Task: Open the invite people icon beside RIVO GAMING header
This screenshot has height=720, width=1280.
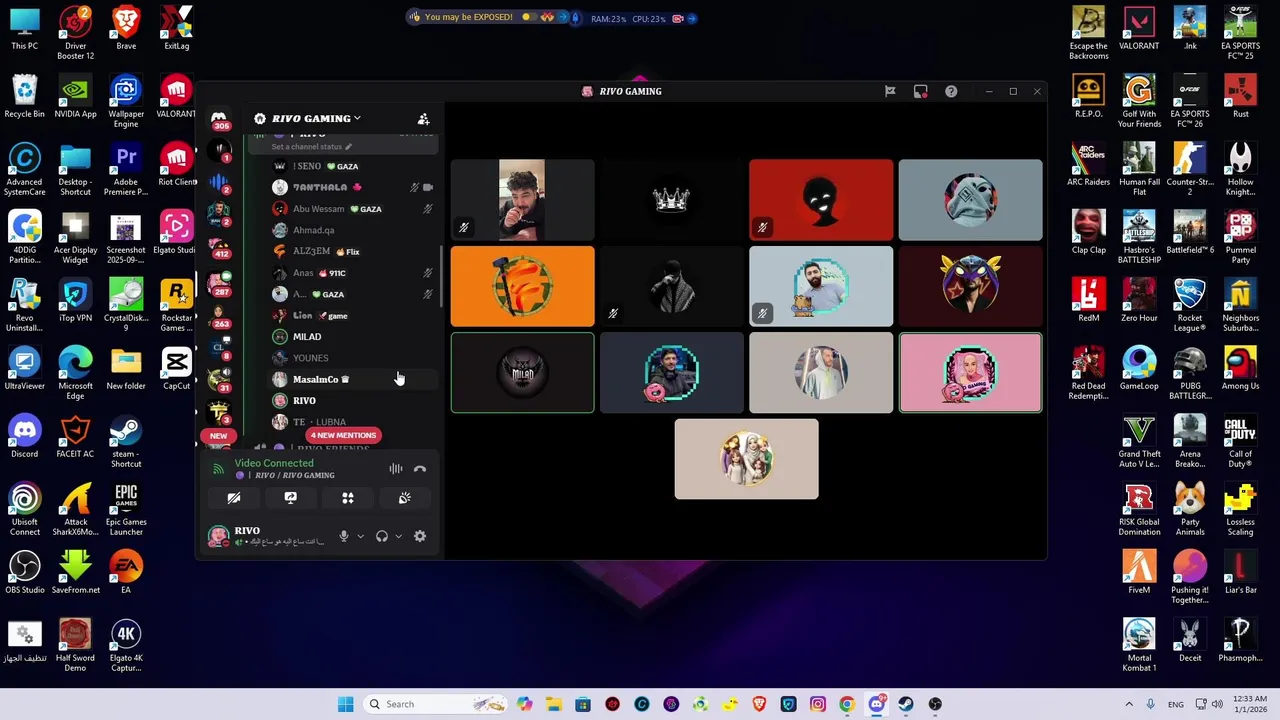Action: (x=423, y=119)
